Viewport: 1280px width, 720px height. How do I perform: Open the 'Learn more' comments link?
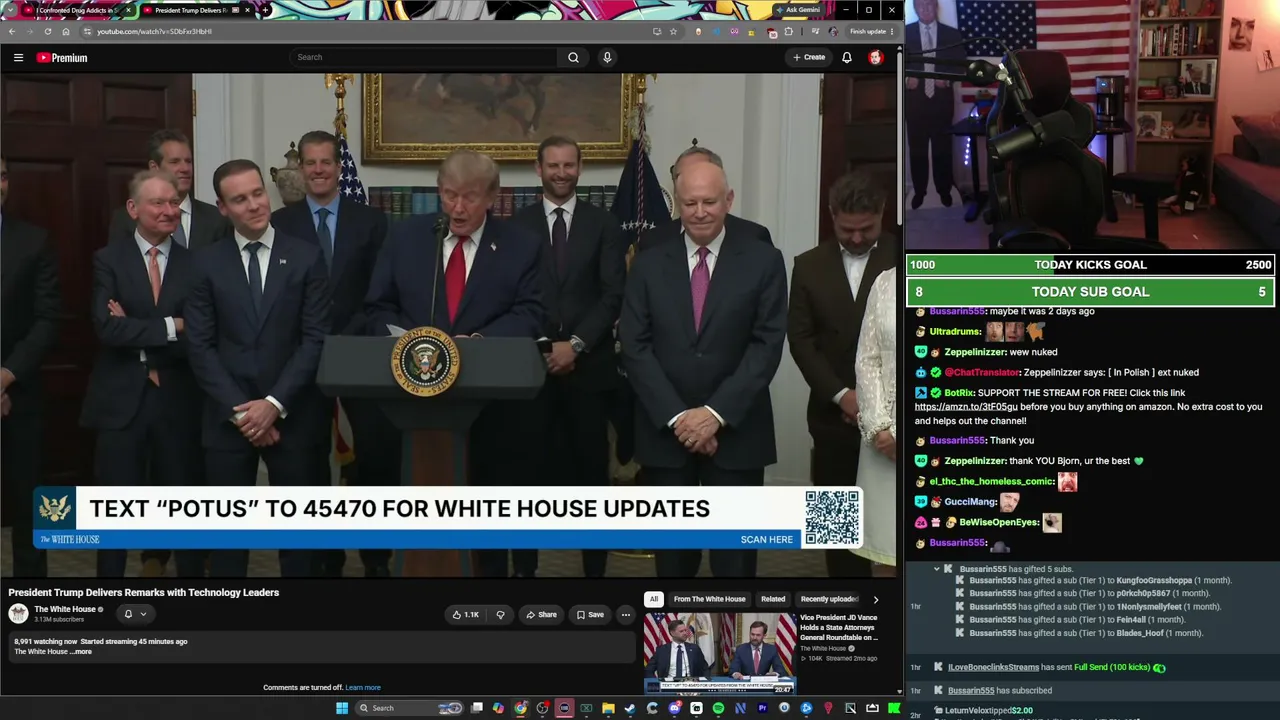point(363,688)
